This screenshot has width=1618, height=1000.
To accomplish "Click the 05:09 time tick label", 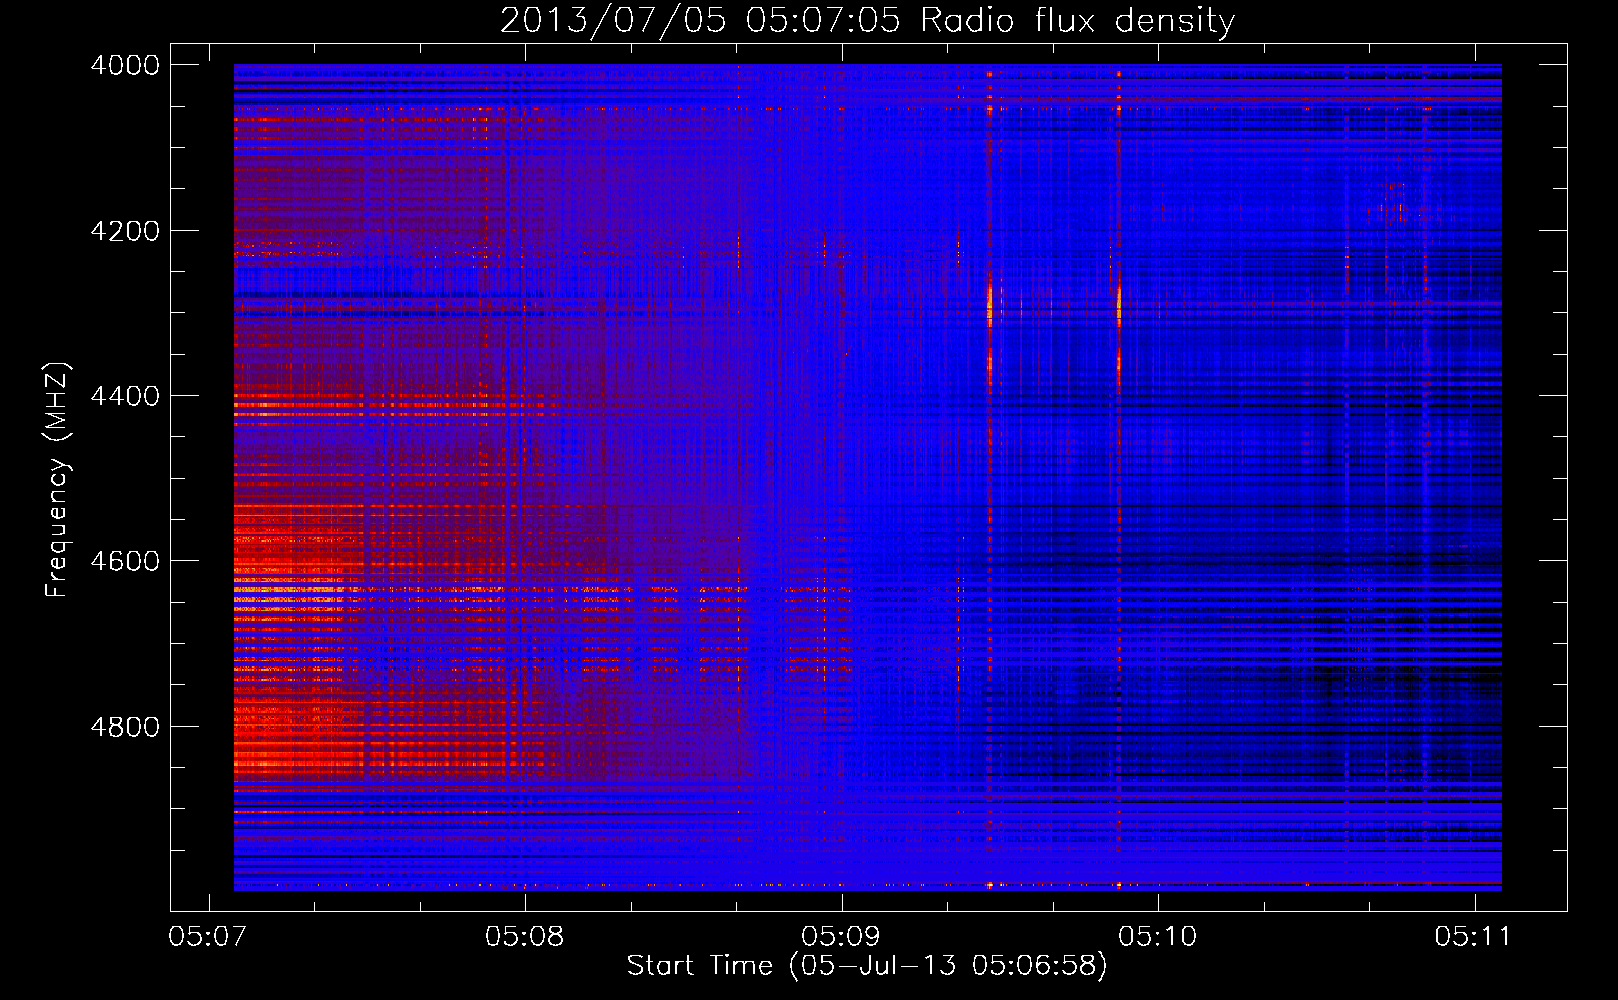I will tap(841, 936).
